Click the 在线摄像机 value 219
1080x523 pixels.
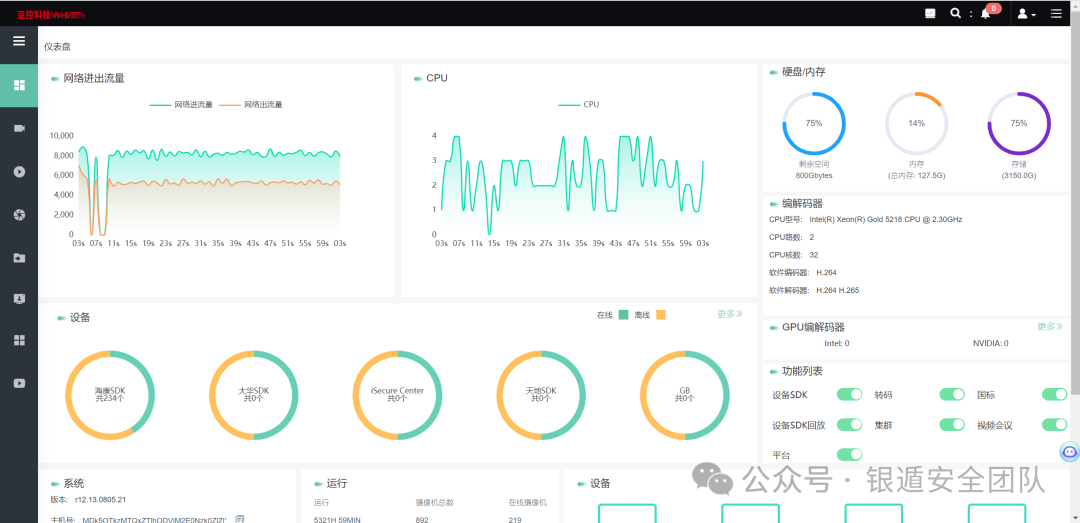[x=515, y=520]
